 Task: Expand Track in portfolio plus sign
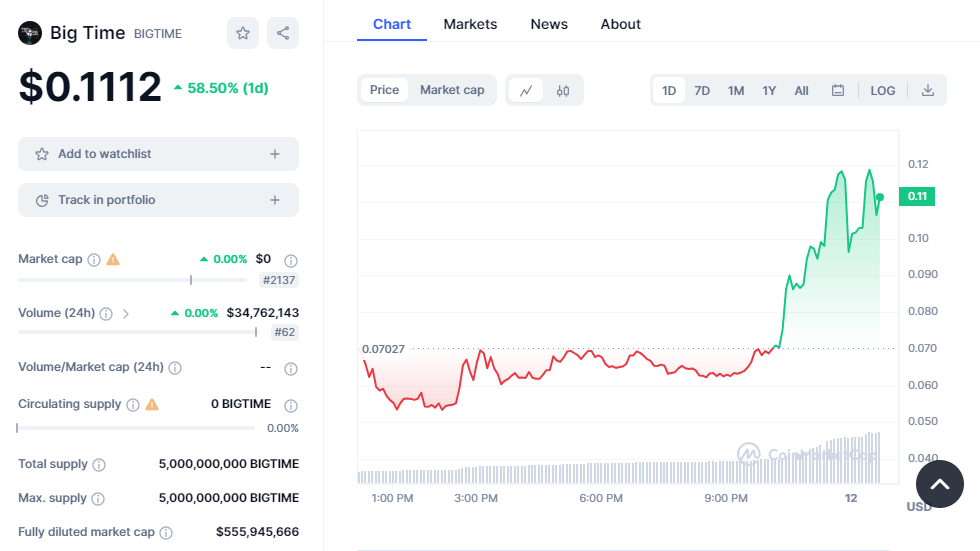point(275,200)
